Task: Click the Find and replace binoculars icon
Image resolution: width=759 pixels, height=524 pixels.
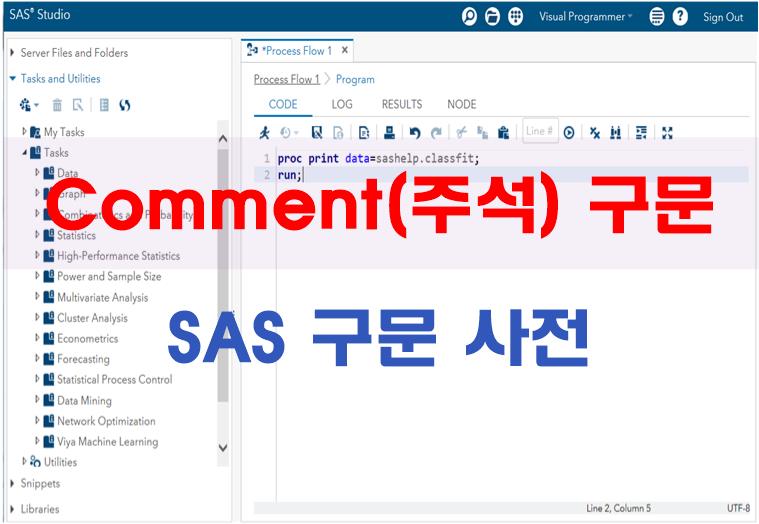Action: click(x=616, y=133)
